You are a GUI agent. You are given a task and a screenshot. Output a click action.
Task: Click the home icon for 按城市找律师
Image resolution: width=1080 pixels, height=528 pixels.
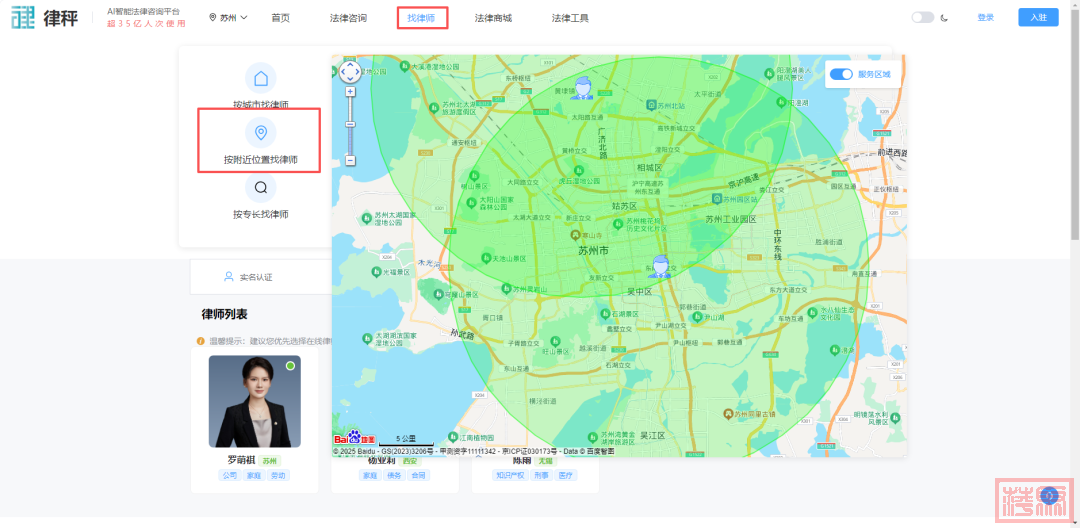(x=261, y=79)
